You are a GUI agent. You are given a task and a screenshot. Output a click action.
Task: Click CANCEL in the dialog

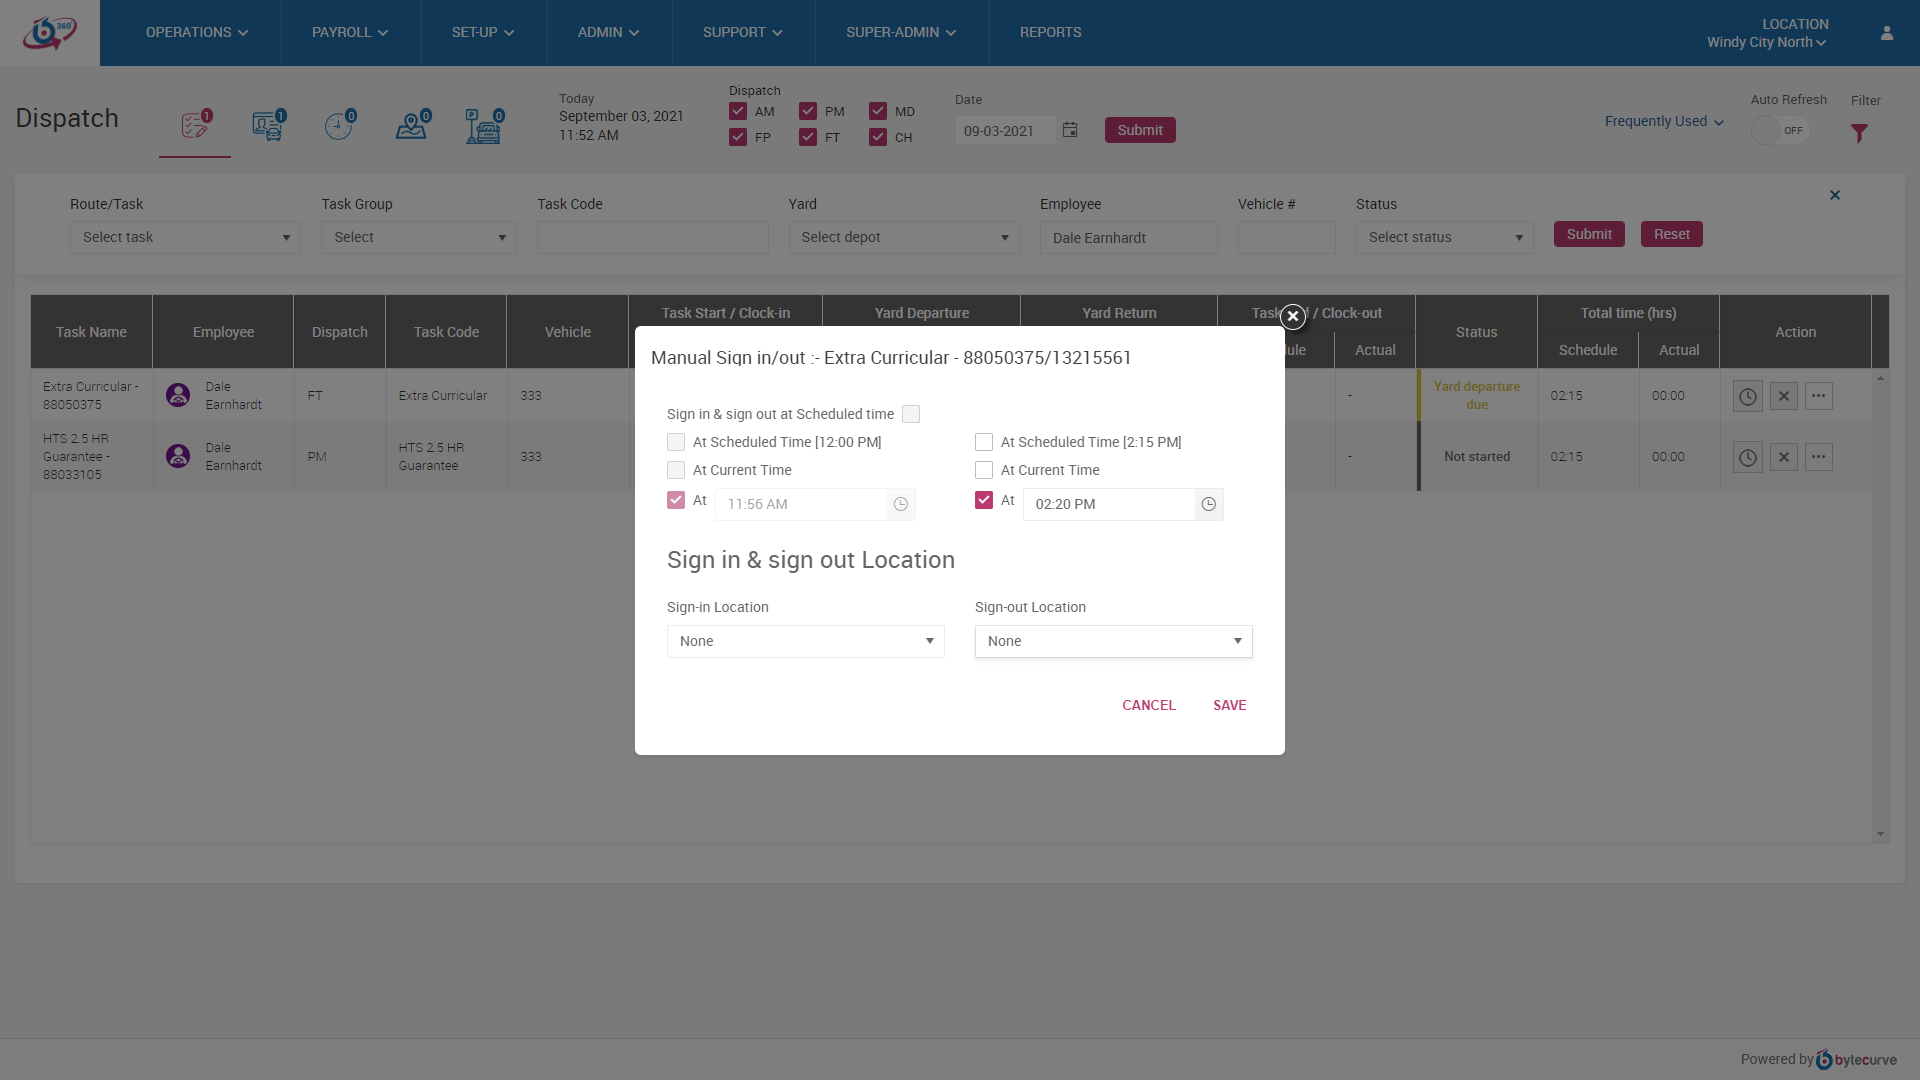pyautogui.click(x=1148, y=705)
